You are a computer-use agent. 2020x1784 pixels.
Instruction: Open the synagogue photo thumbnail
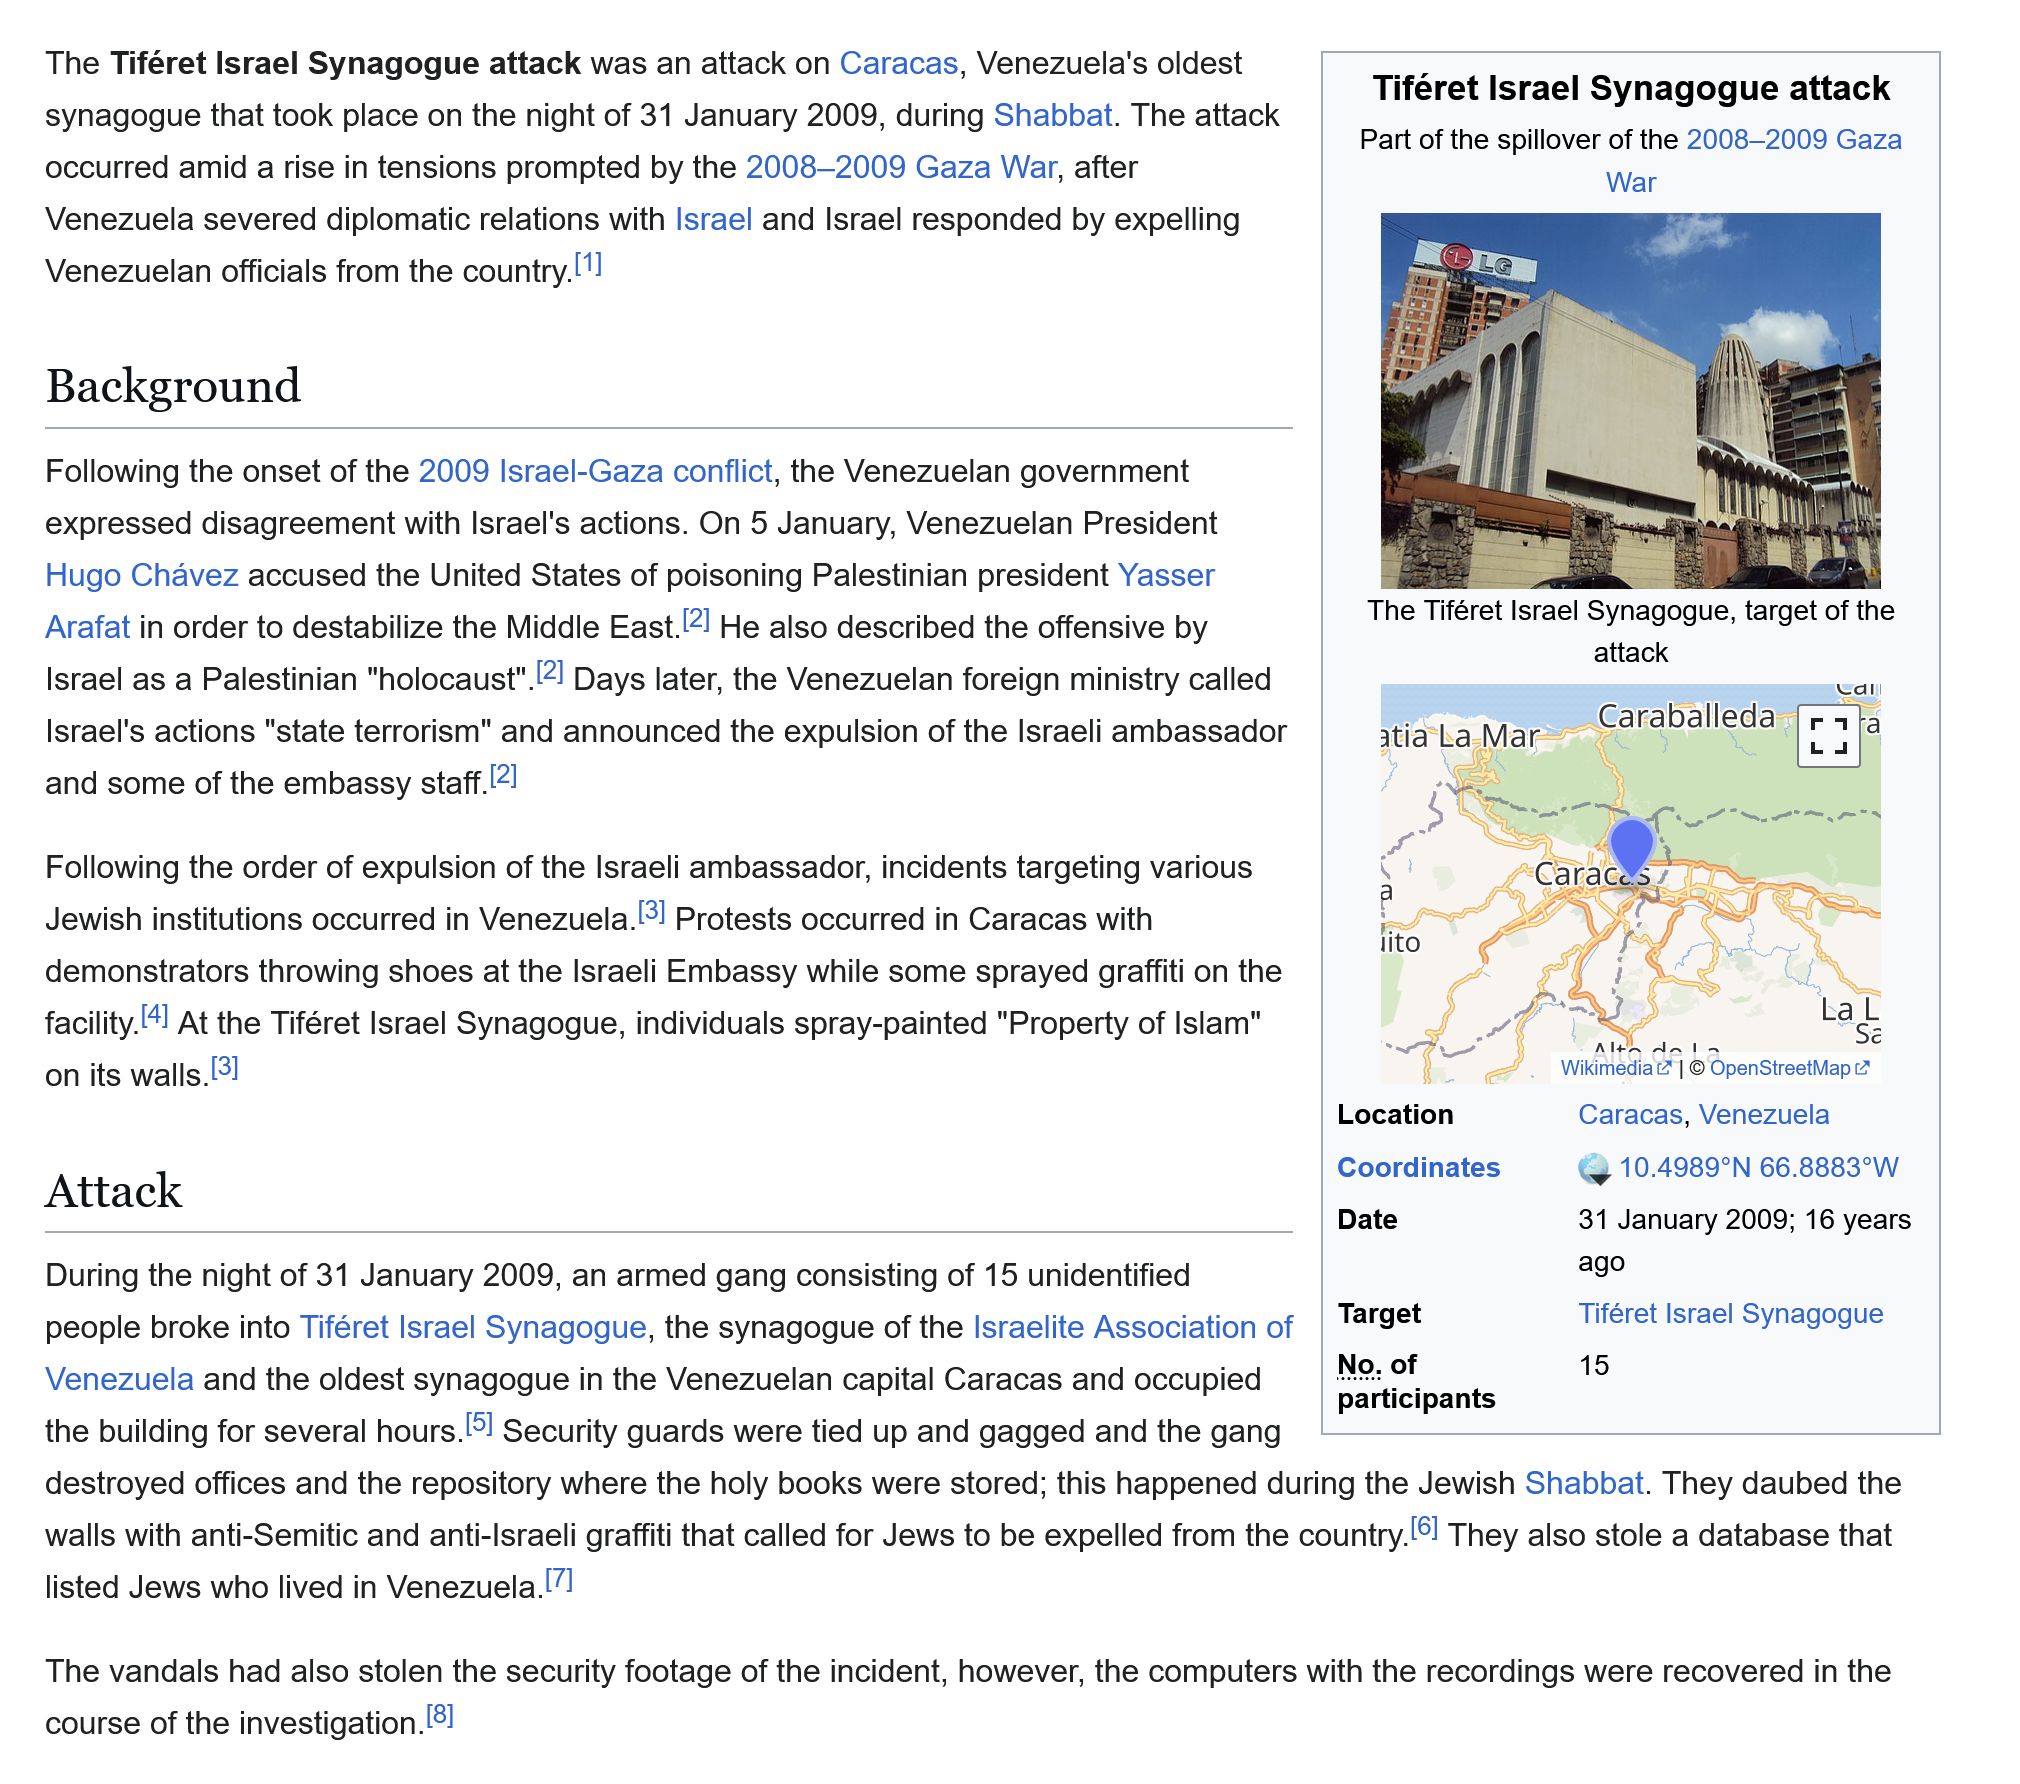[x=1630, y=400]
